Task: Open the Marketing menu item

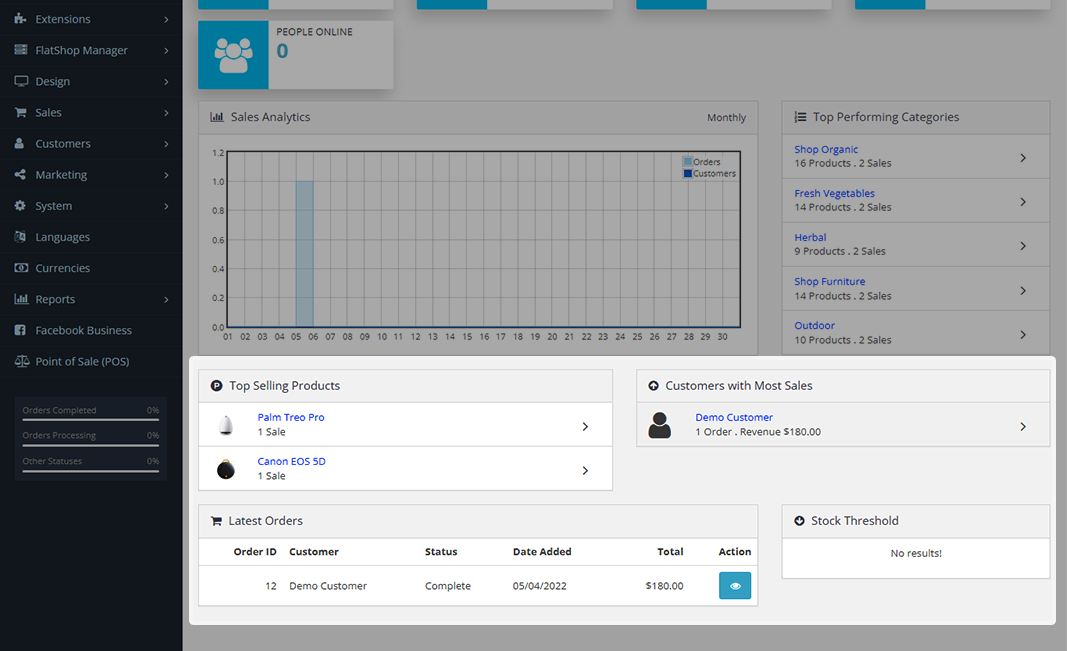Action: pos(61,175)
